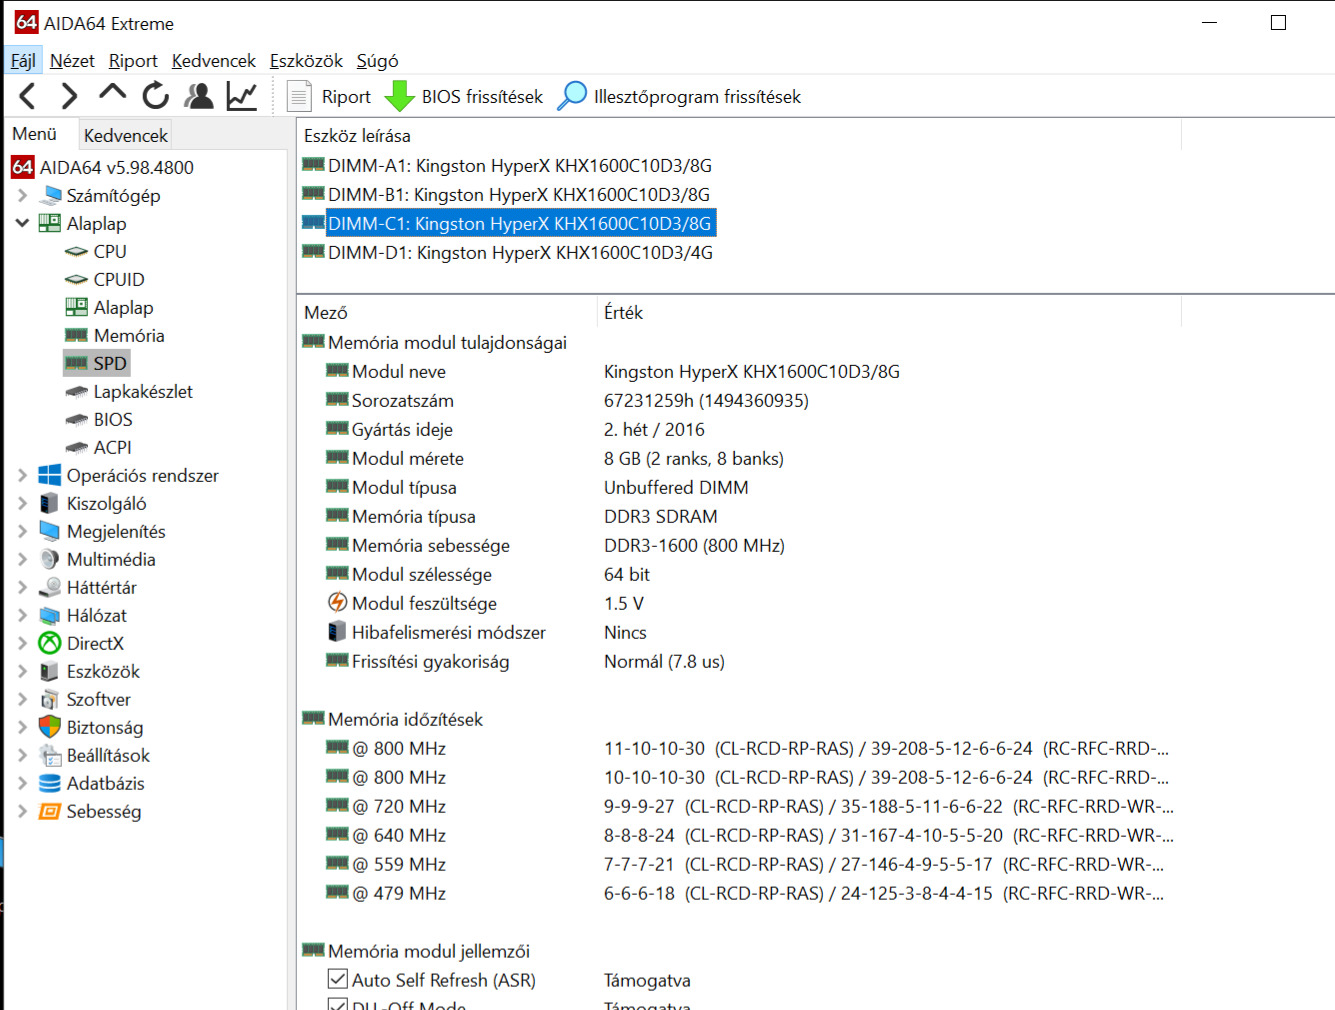1335x1010 pixels.
Task: Click the Érték column header
Action: click(x=889, y=312)
